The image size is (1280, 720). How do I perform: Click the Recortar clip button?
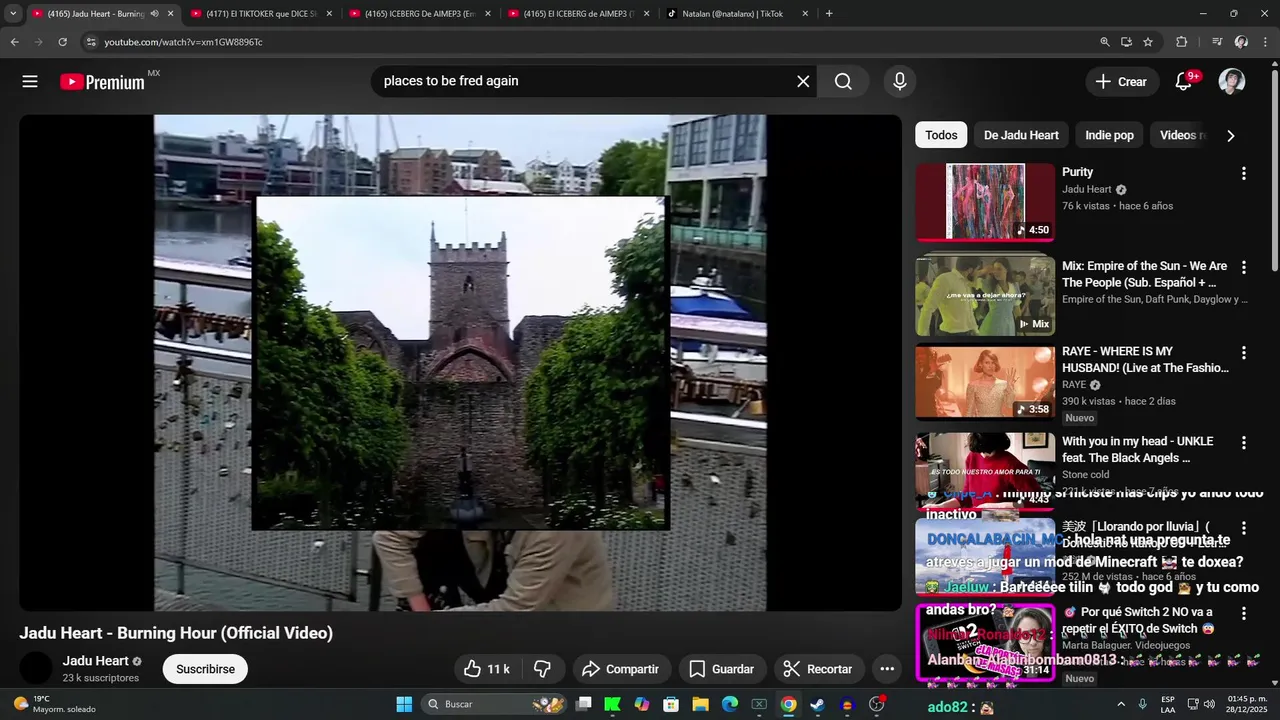click(818, 669)
